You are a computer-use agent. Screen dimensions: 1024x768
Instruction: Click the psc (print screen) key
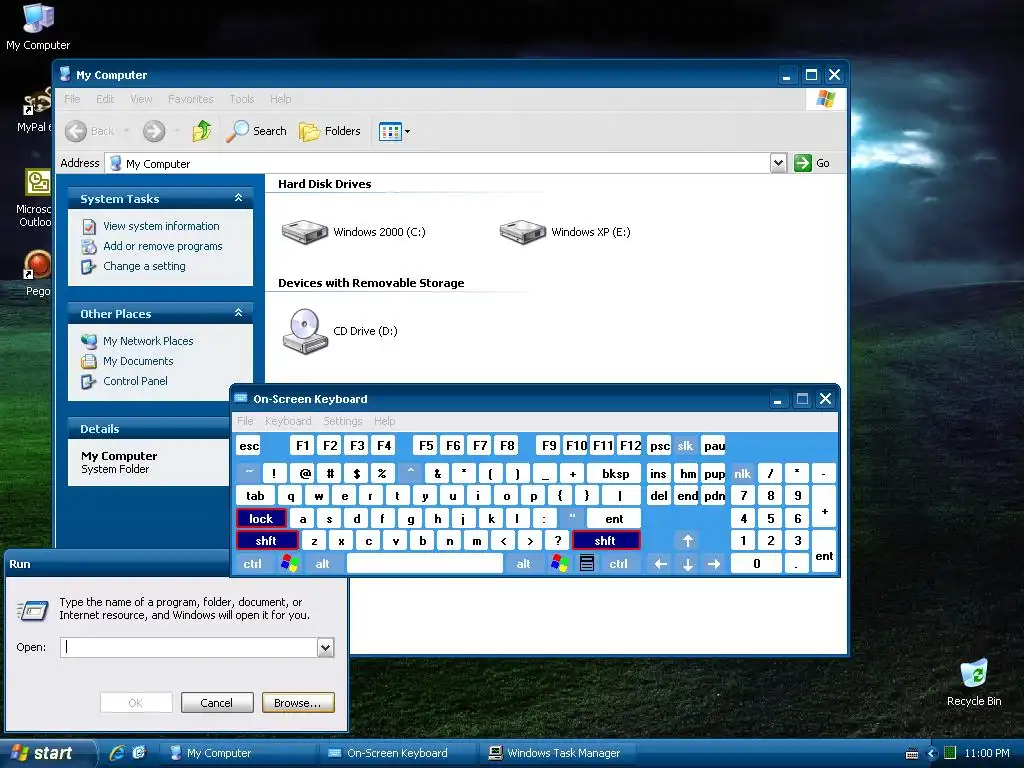click(x=660, y=446)
